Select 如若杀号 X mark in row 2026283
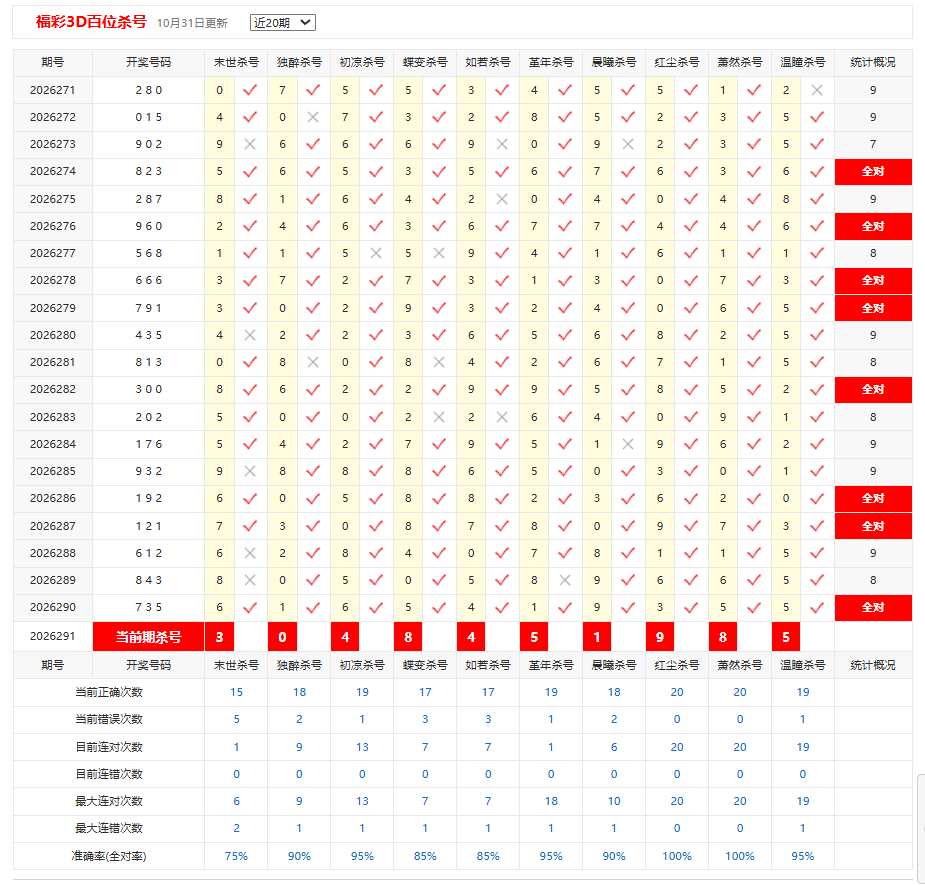This screenshot has width=925, height=885. point(502,417)
